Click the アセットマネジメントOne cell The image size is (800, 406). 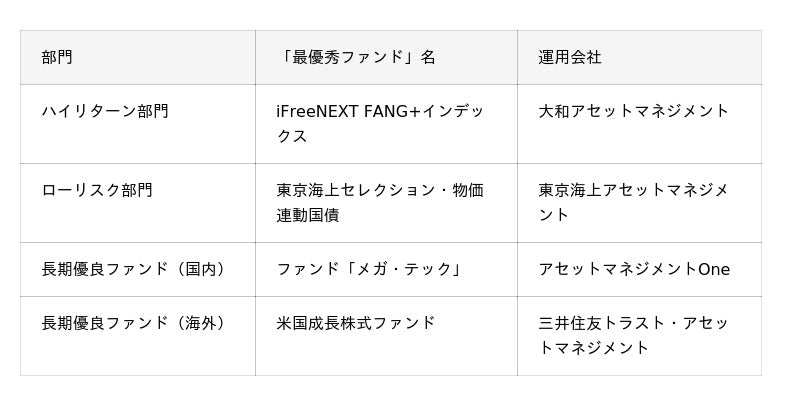tap(634, 269)
